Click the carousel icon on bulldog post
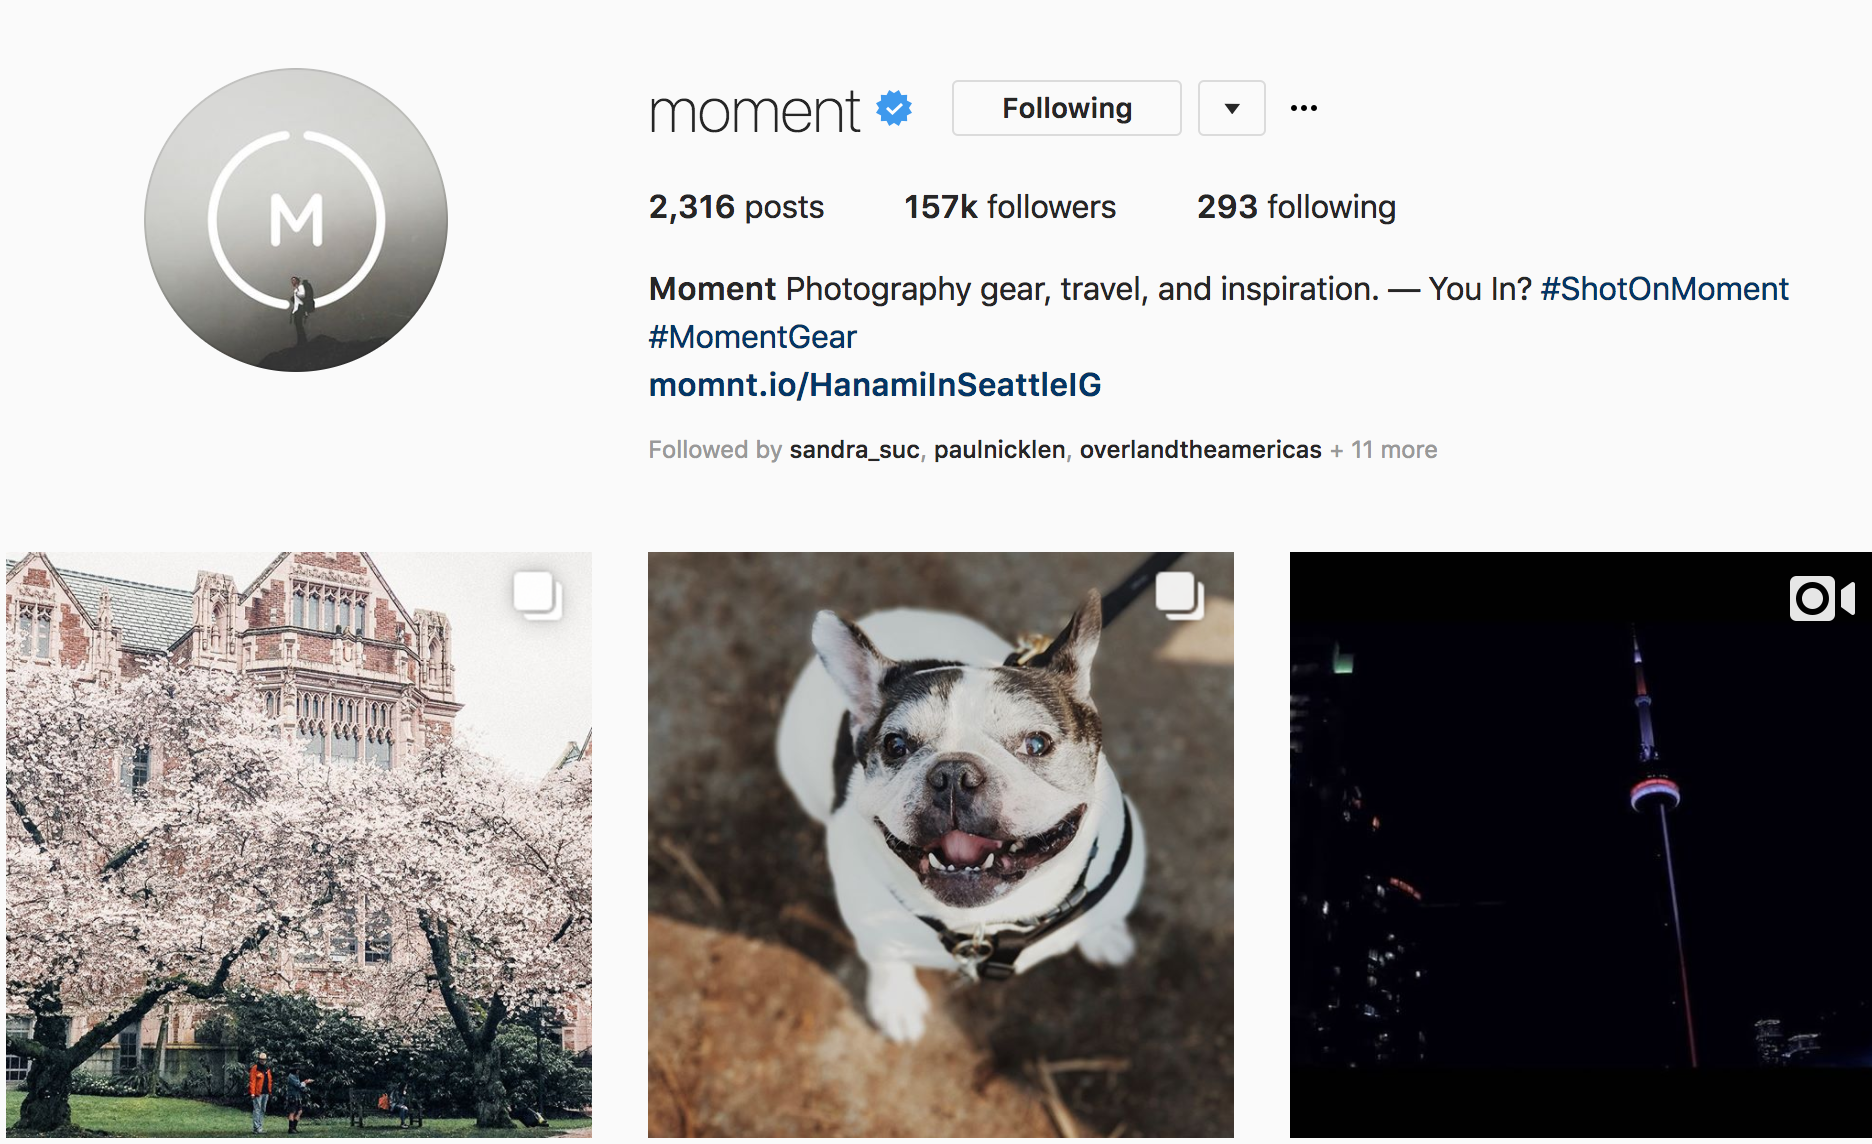Viewport: 1872px width, 1144px height. (x=1179, y=595)
